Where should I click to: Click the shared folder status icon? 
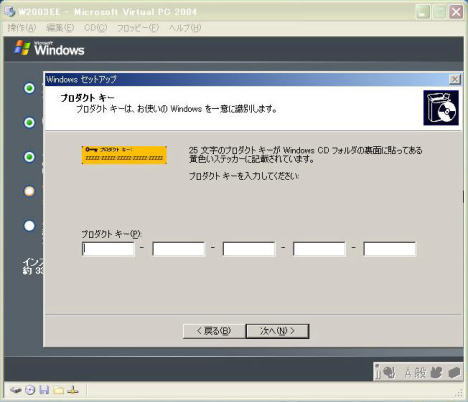point(58,390)
